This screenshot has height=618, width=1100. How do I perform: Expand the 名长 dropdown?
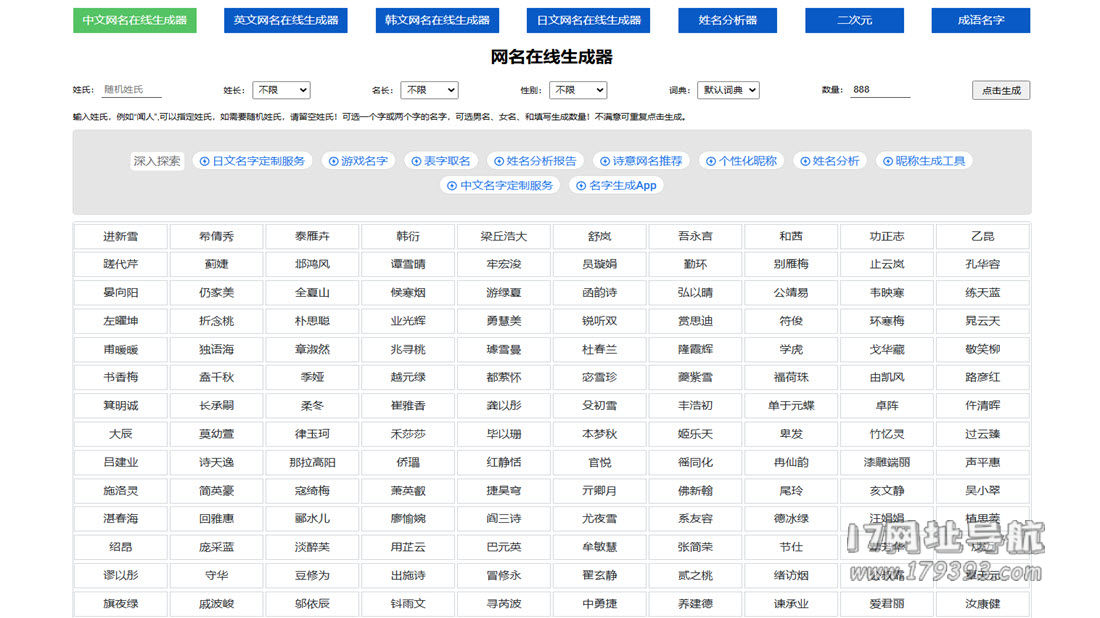[429, 90]
